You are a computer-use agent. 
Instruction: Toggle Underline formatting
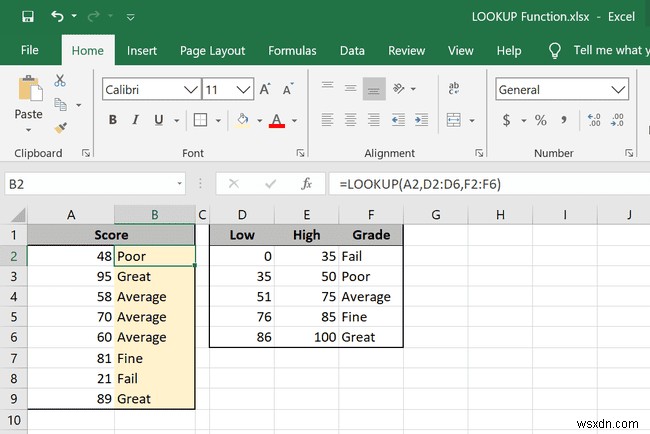click(158, 120)
